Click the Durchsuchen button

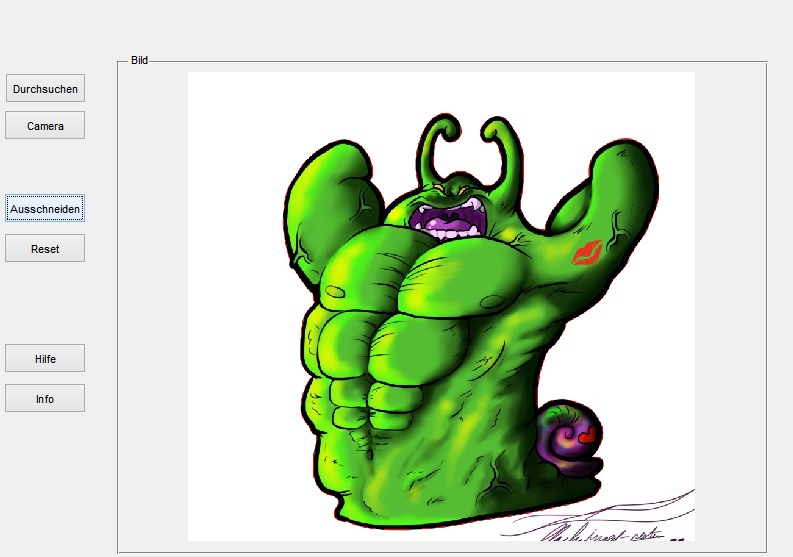point(45,89)
